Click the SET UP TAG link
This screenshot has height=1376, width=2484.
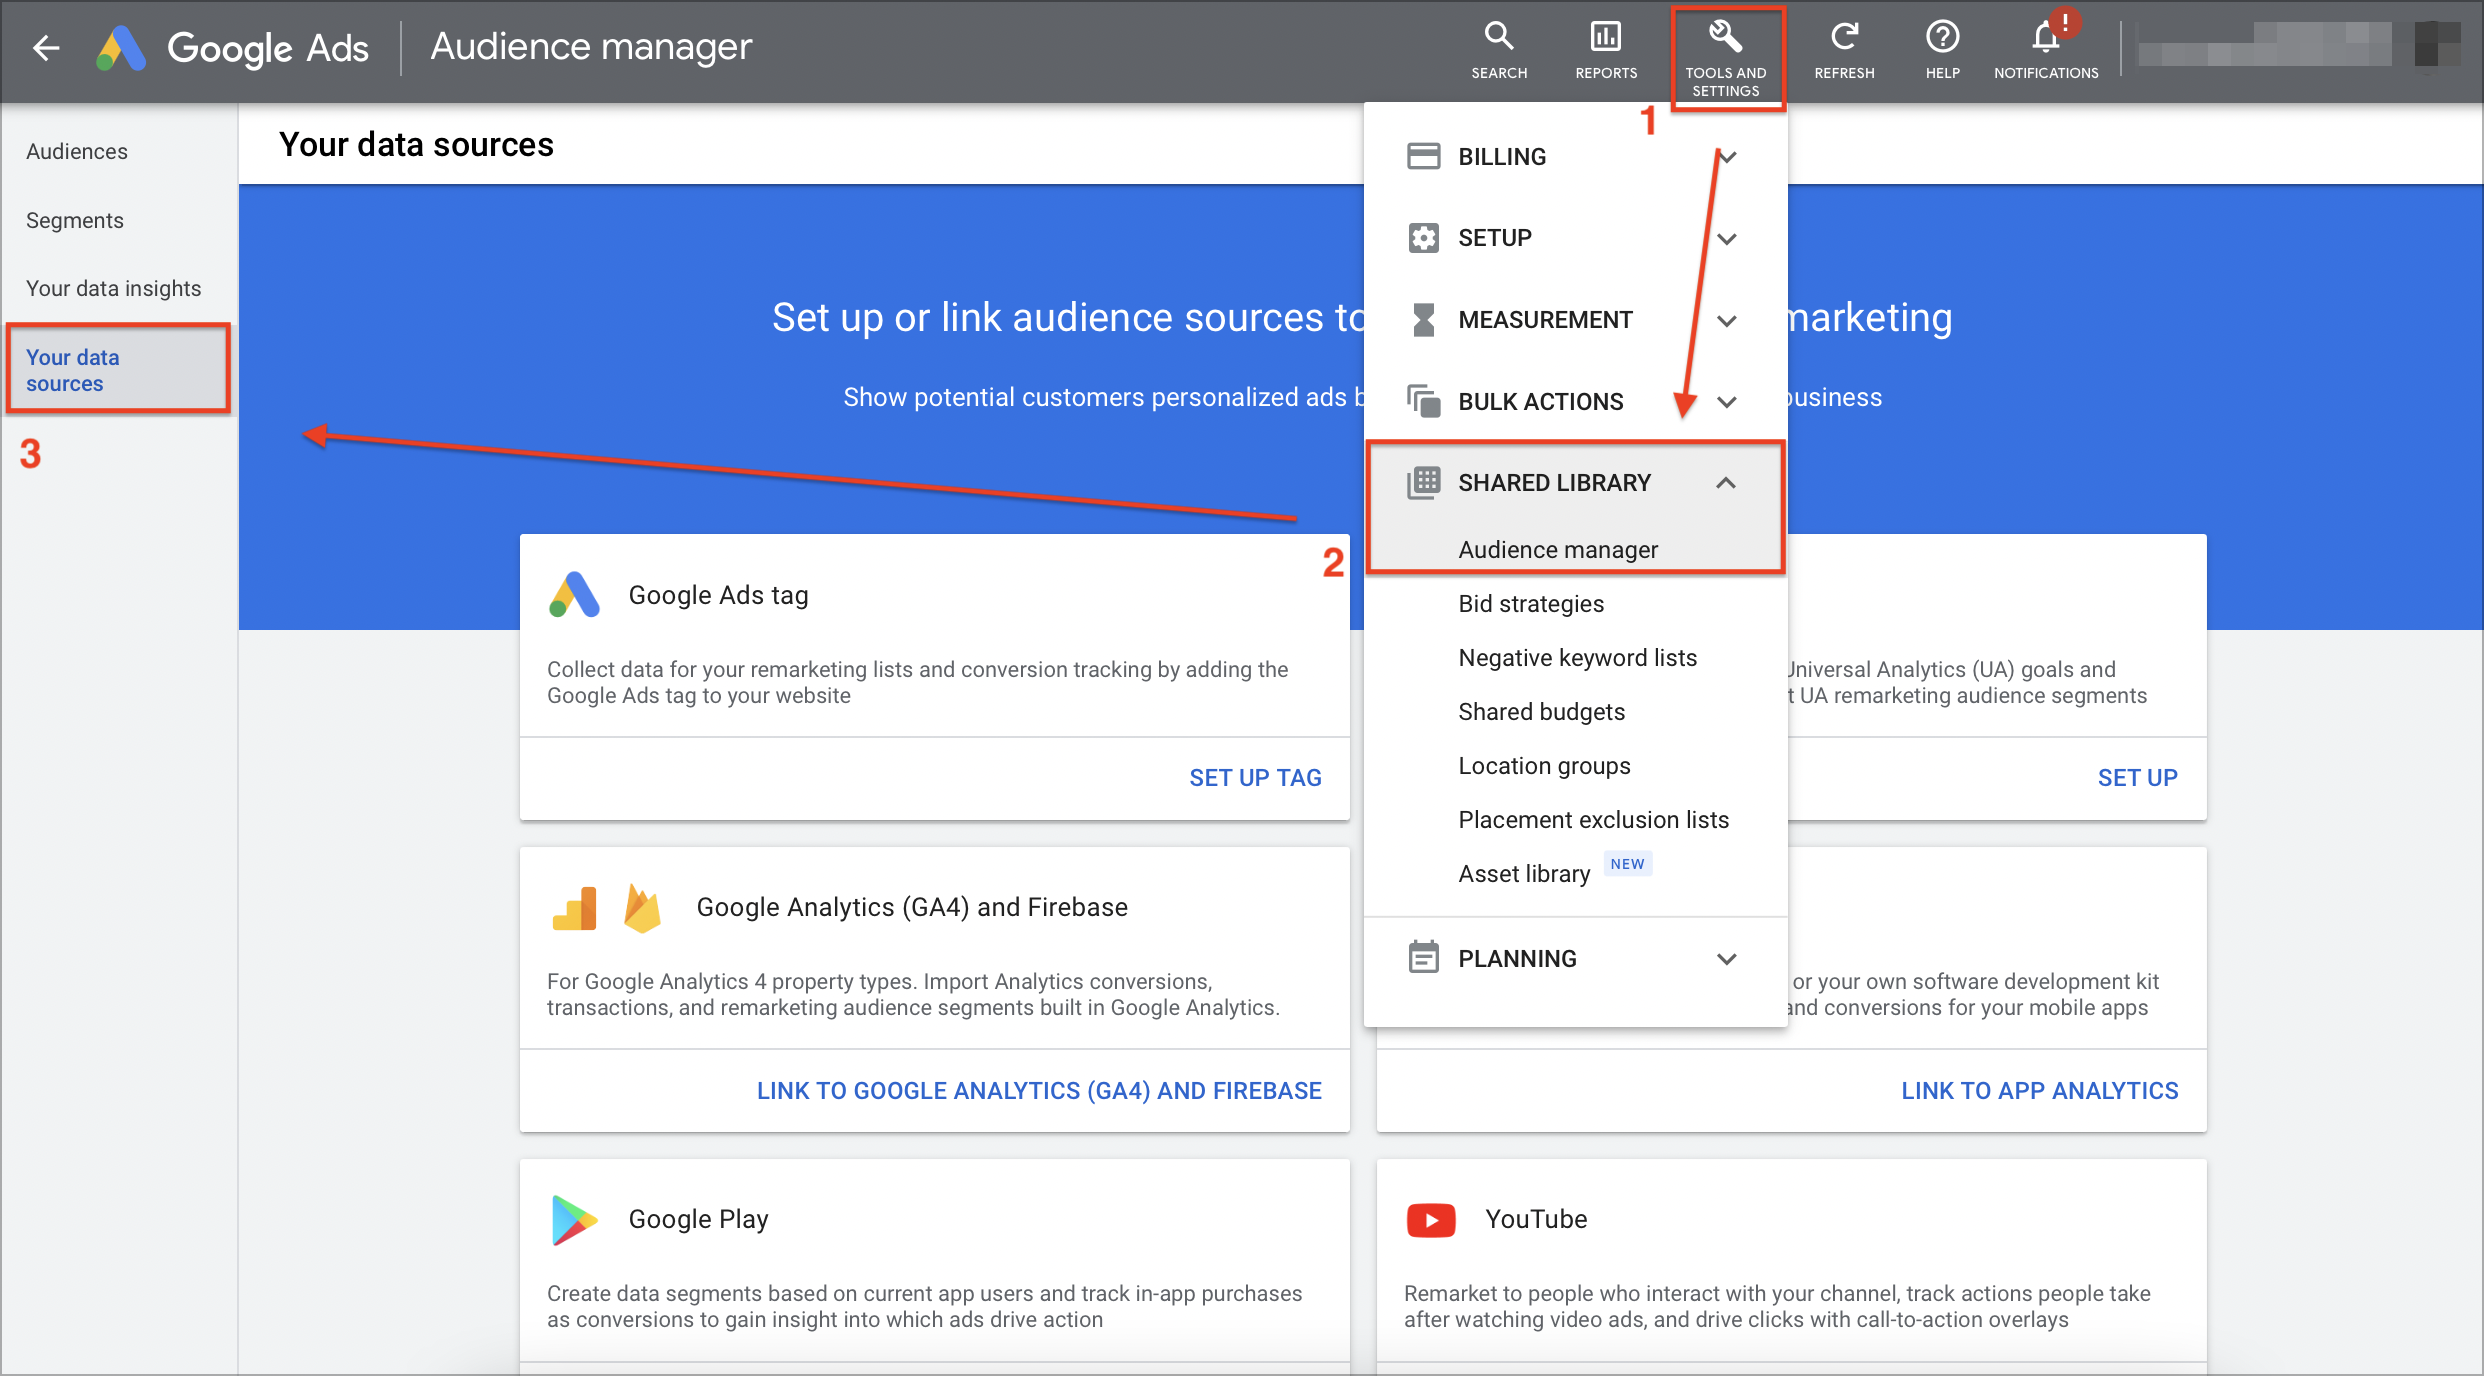(1255, 778)
